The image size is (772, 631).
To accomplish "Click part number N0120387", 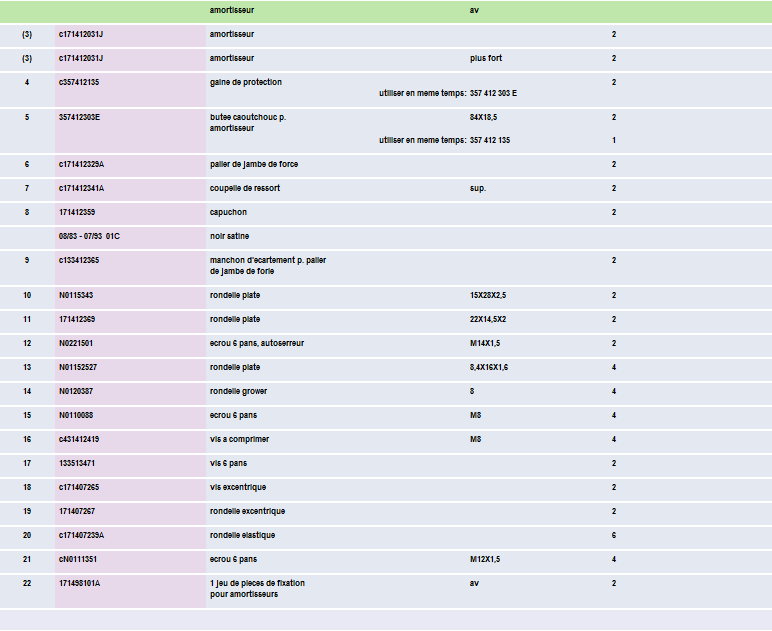I will click(x=76, y=391).
